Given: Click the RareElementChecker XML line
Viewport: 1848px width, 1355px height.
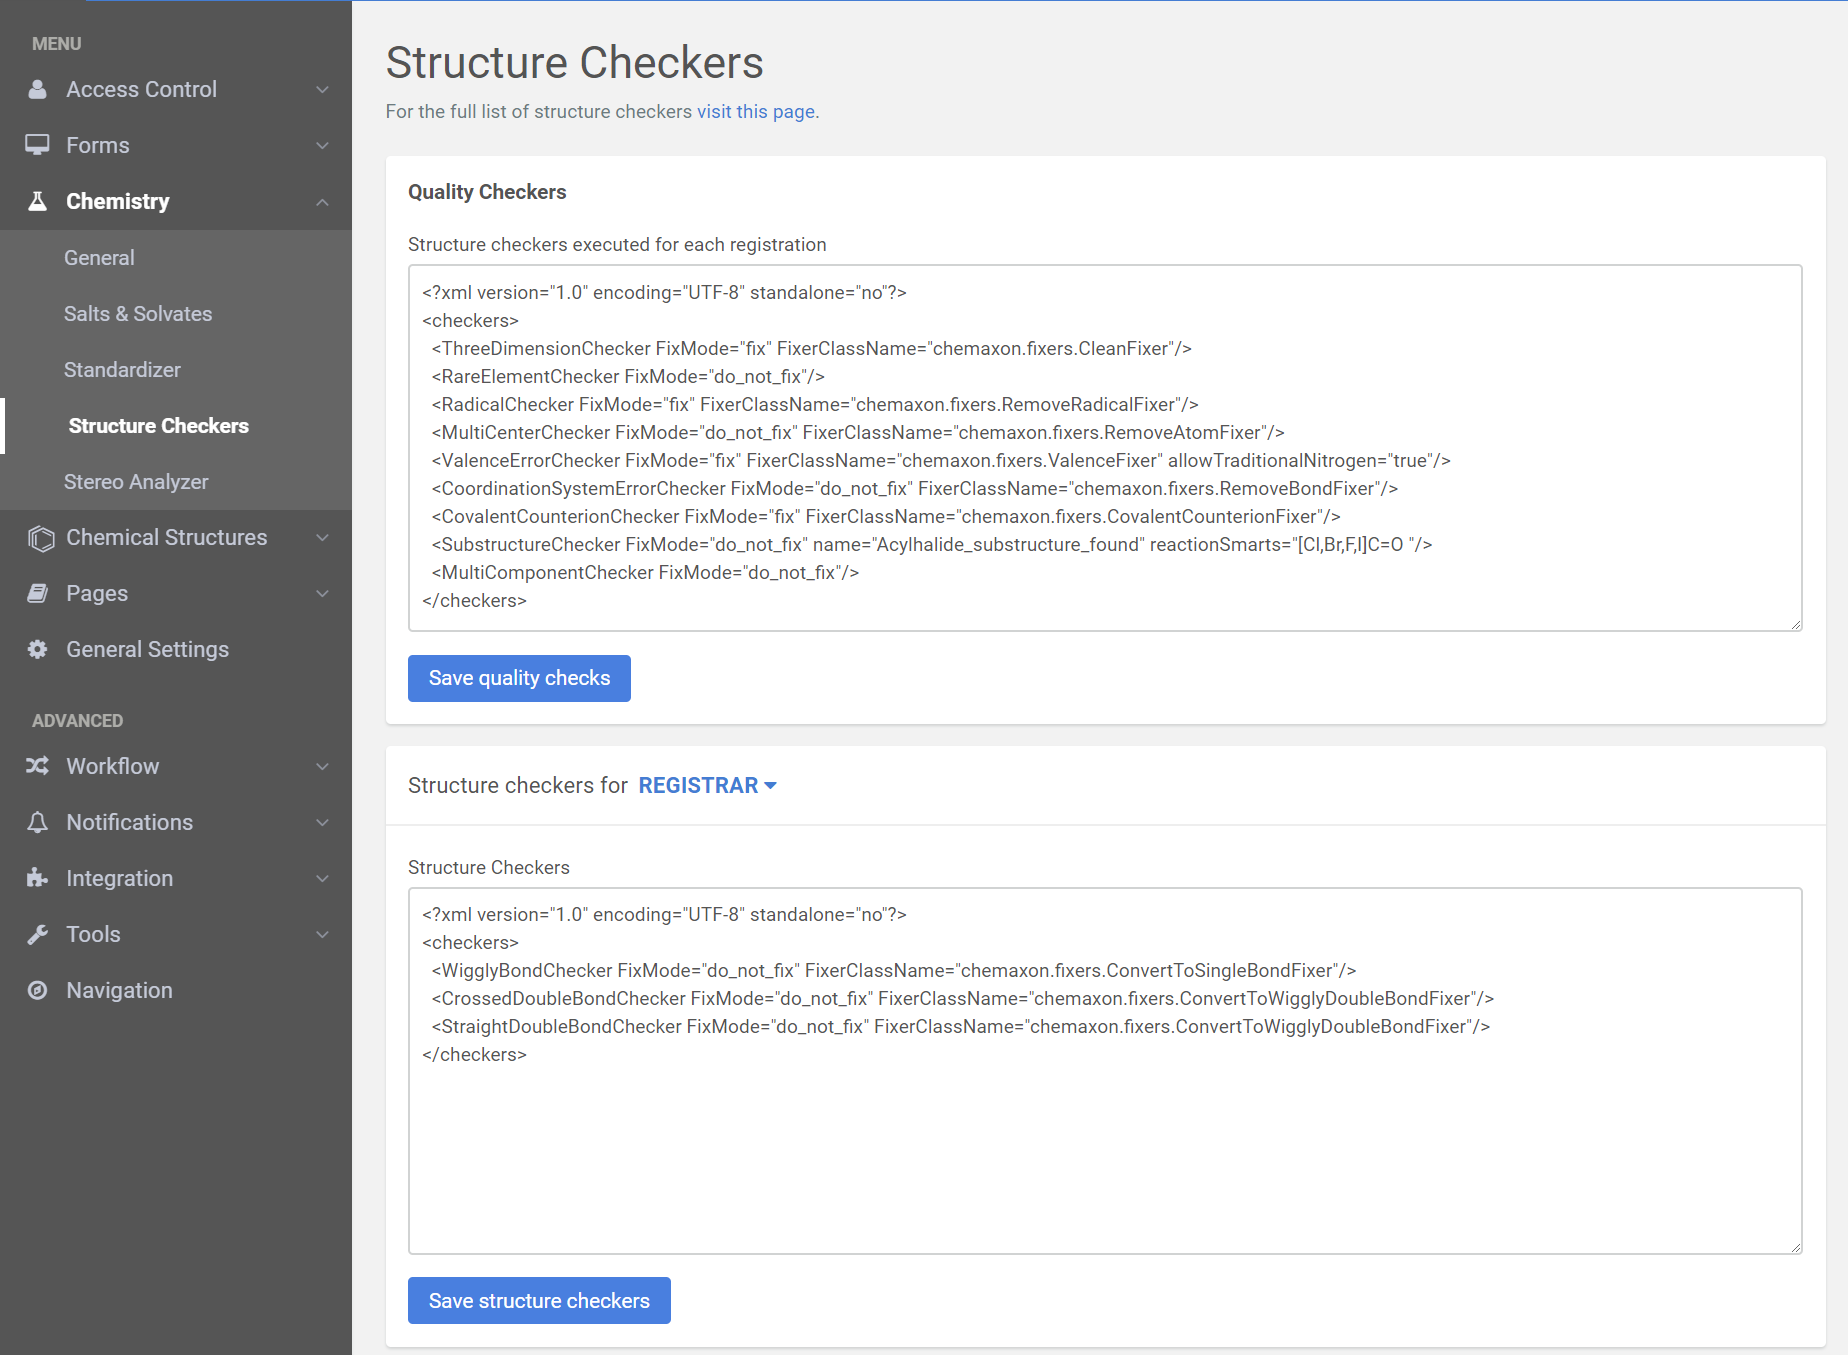Looking at the screenshot, I should coord(628,376).
